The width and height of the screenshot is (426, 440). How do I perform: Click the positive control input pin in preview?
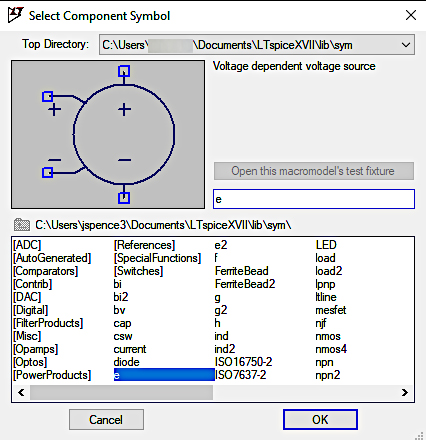pos(47,97)
